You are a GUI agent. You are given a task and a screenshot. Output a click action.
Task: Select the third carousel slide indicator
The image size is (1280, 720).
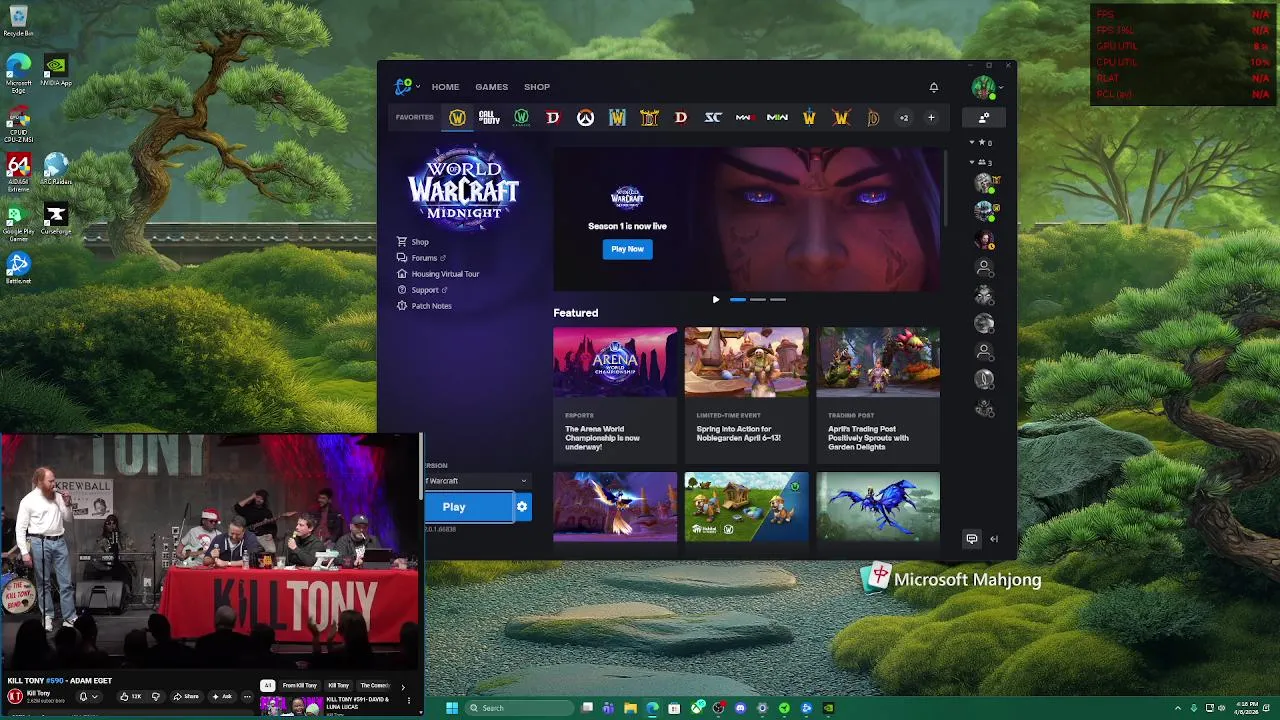click(778, 299)
